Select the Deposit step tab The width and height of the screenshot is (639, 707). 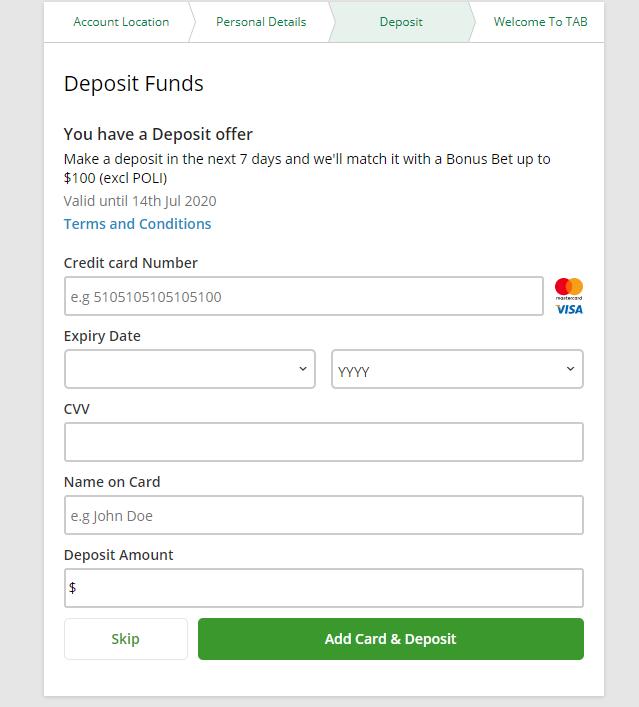coord(401,21)
